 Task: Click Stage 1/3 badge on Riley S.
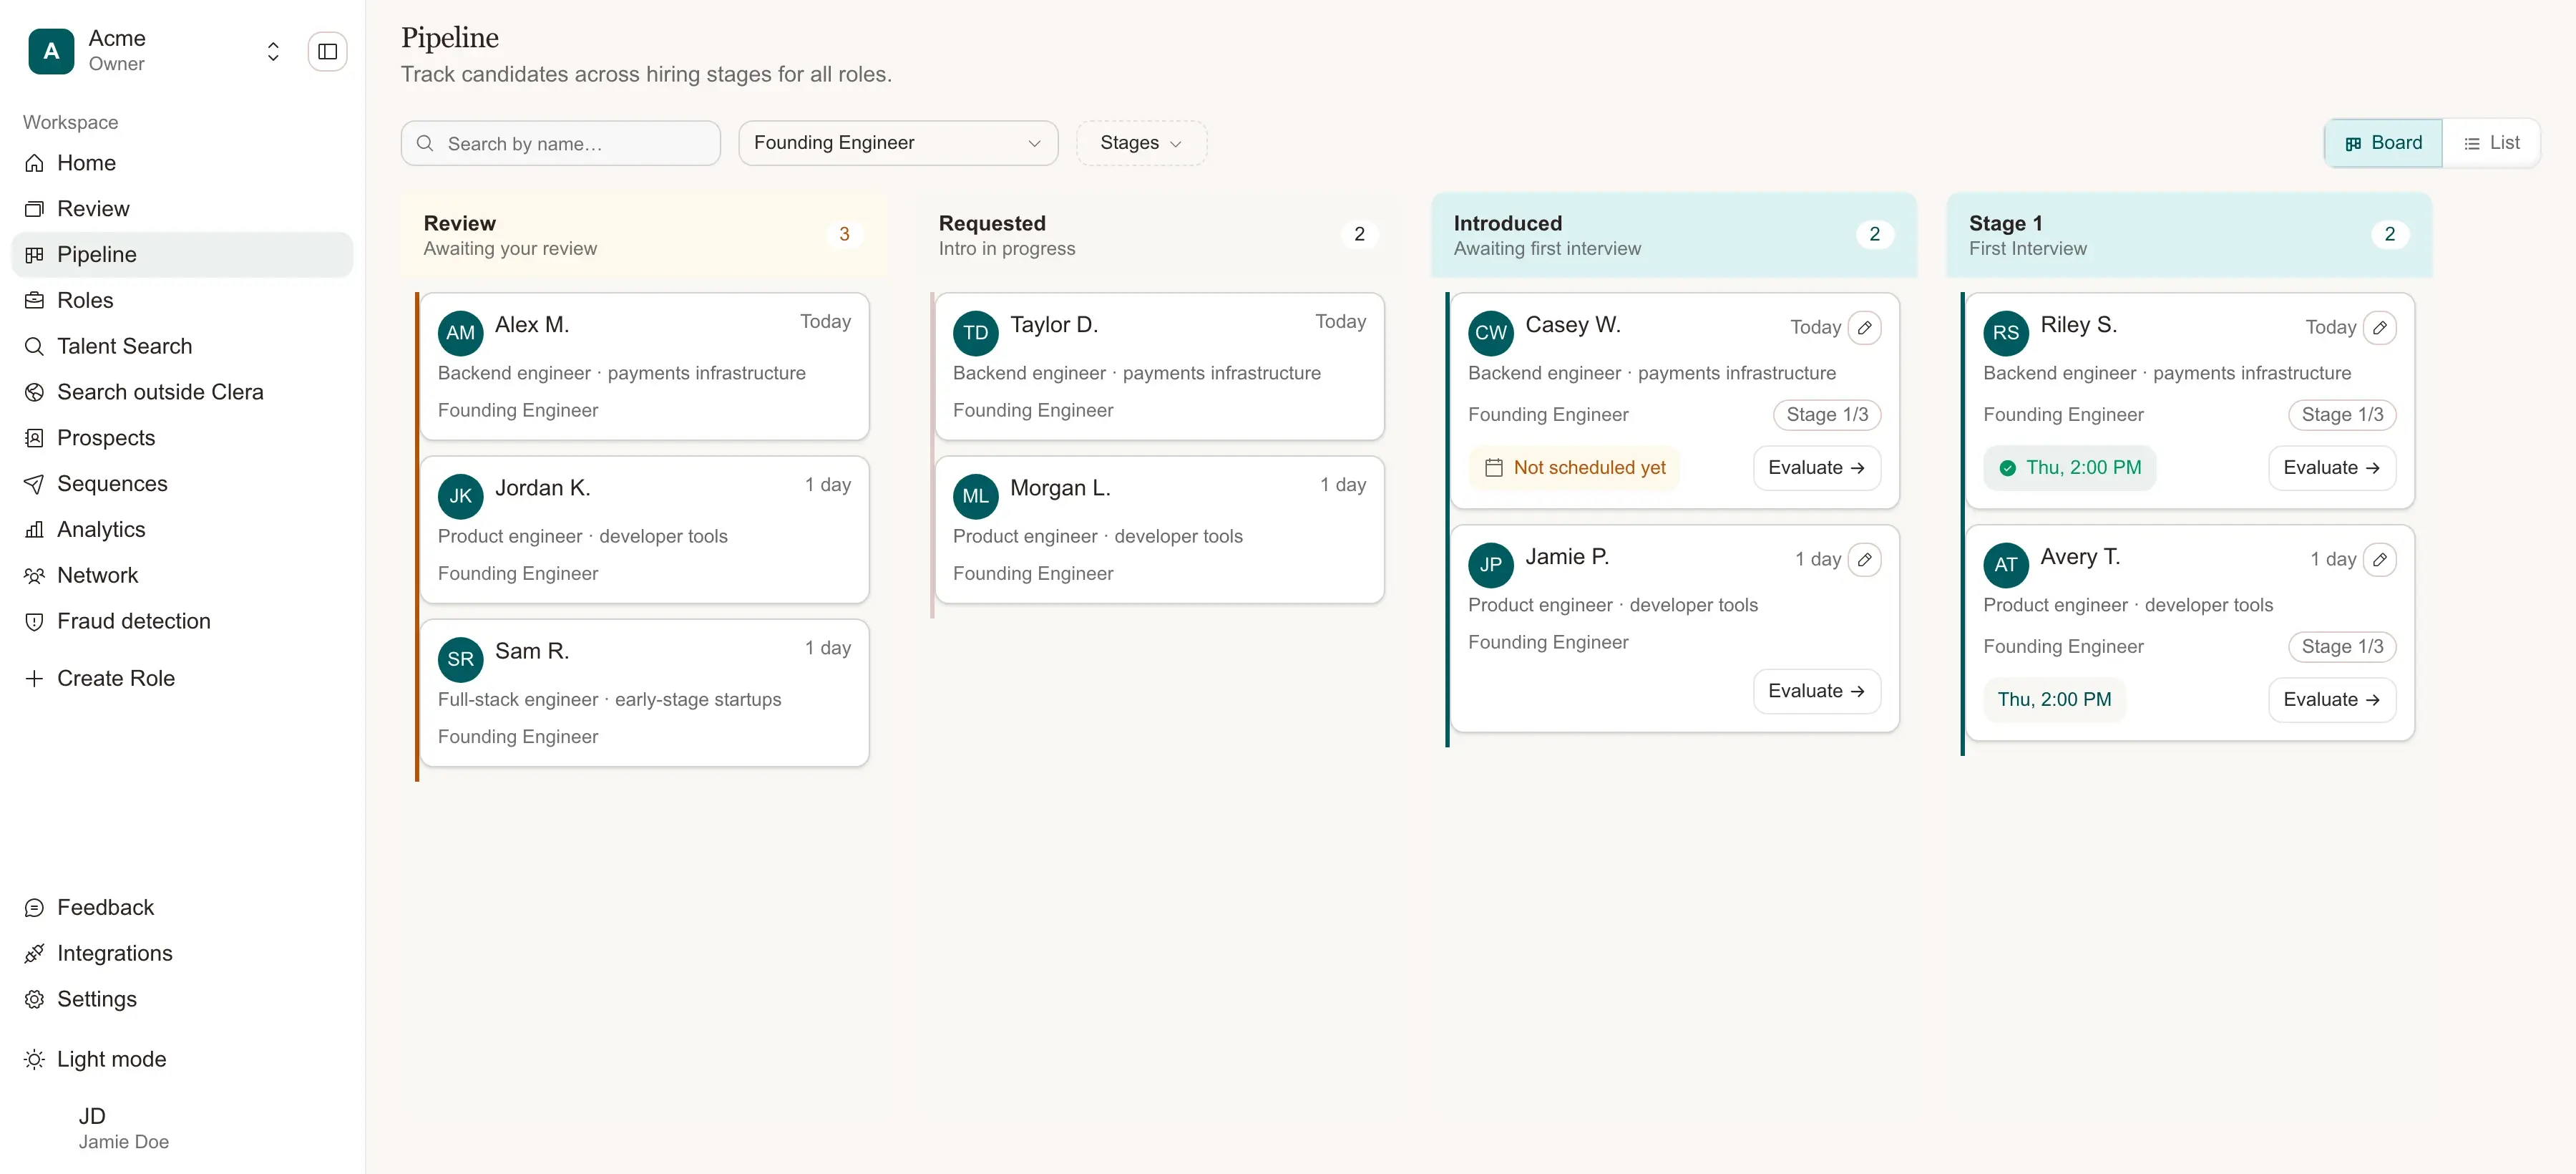pyautogui.click(x=2342, y=415)
